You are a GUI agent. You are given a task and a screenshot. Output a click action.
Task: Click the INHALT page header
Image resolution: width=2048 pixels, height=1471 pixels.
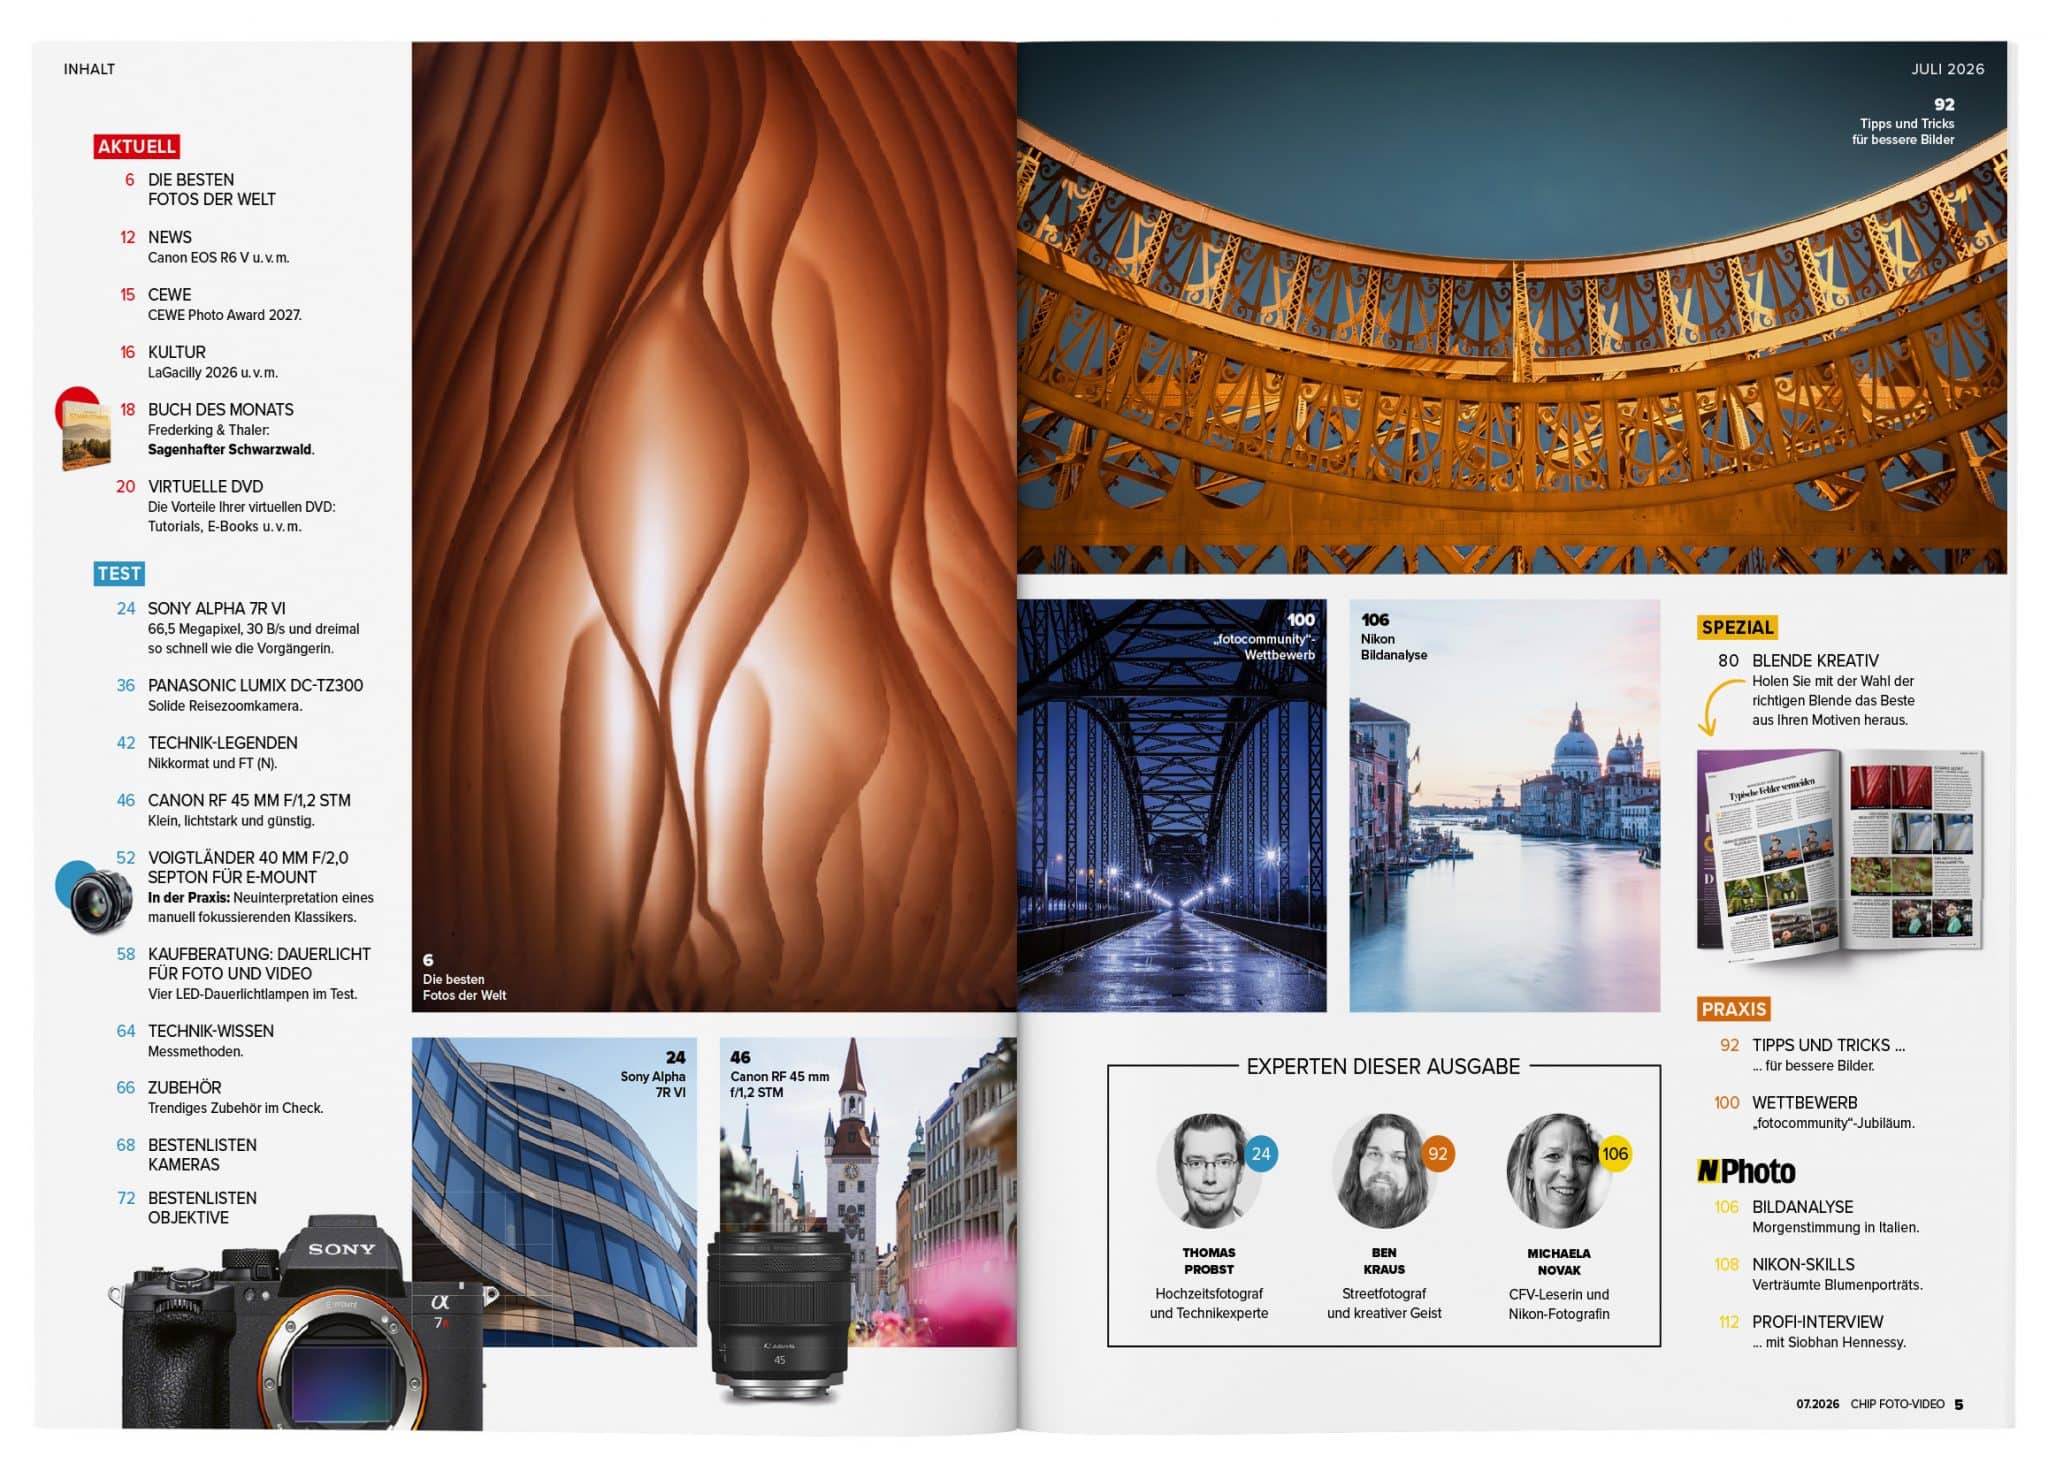(x=89, y=69)
